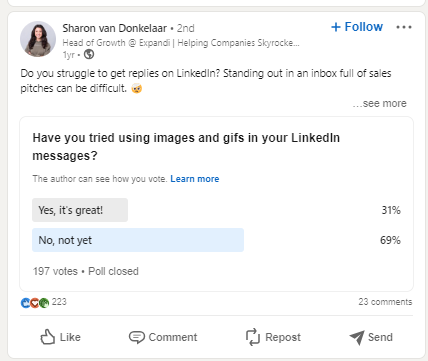Click the Repost arrows icon
428x361 pixels.
click(253, 337)
